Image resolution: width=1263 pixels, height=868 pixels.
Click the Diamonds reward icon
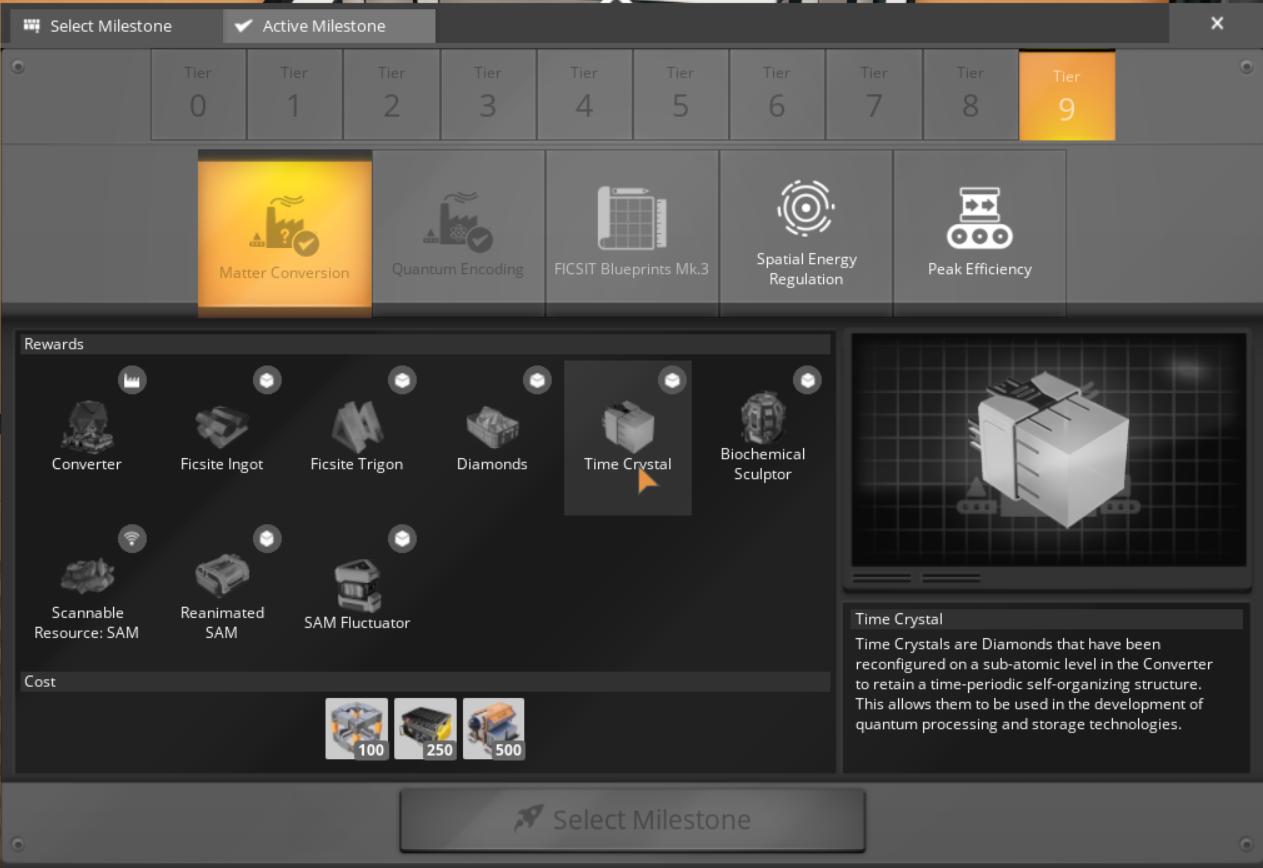(x=492, y=425)
